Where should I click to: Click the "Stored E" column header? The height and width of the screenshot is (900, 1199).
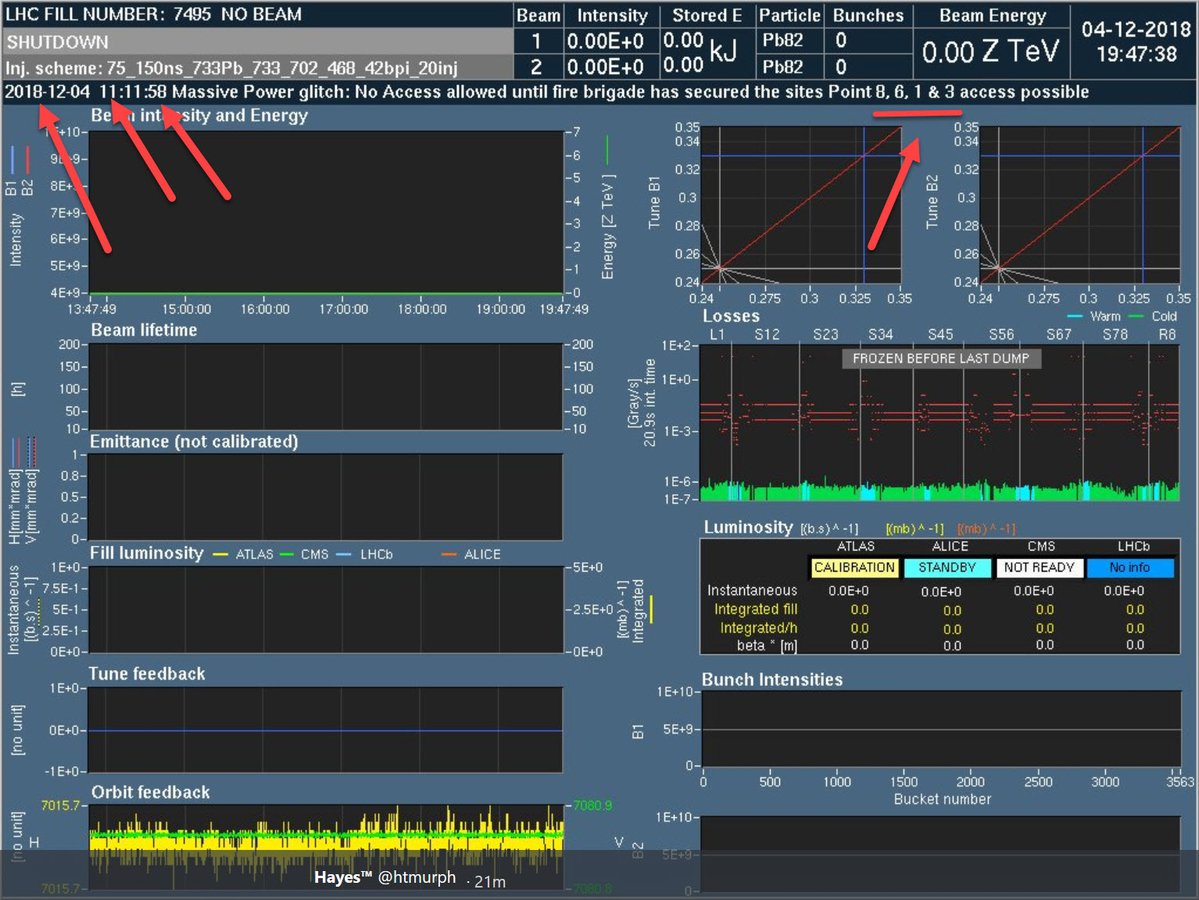(x=707, y=15)
